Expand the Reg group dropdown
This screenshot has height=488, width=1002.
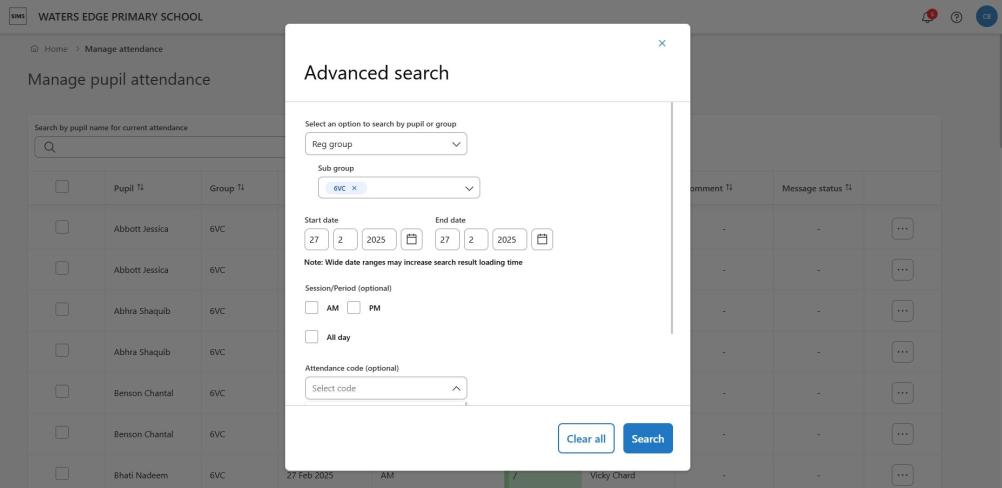tap(385, 144)
